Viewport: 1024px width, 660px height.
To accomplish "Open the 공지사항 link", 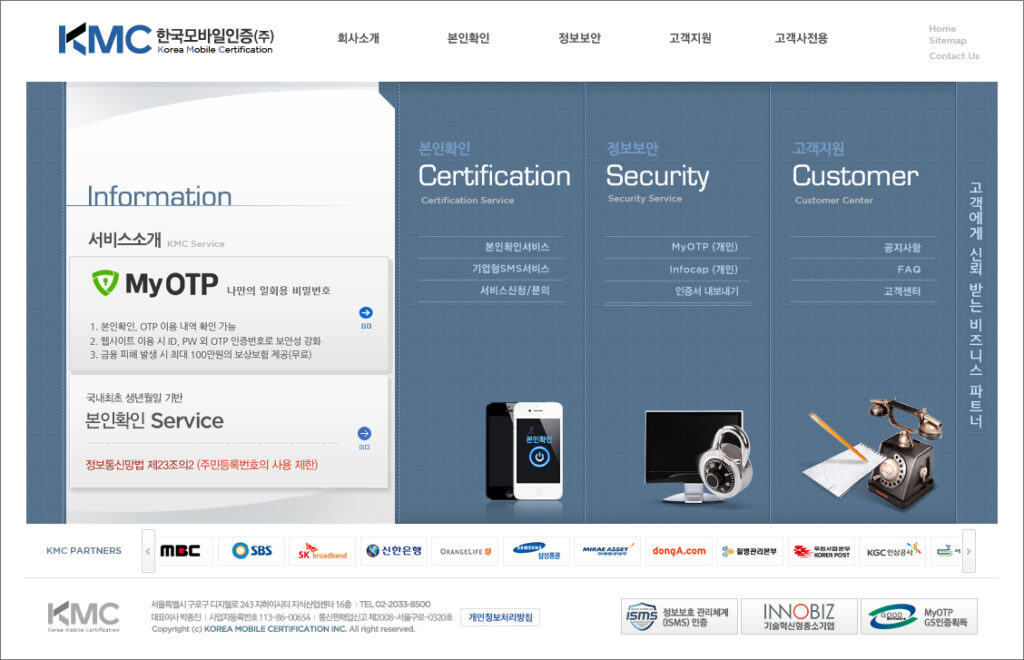I will (x=902, y=247).
